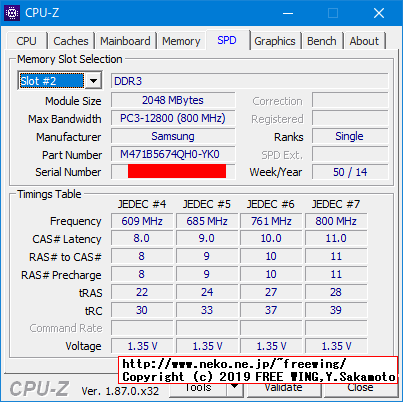Image resolution: width=403 pixels, height=402 pixels.
Task: Click the tRC value 30
Action: (142, 310)
